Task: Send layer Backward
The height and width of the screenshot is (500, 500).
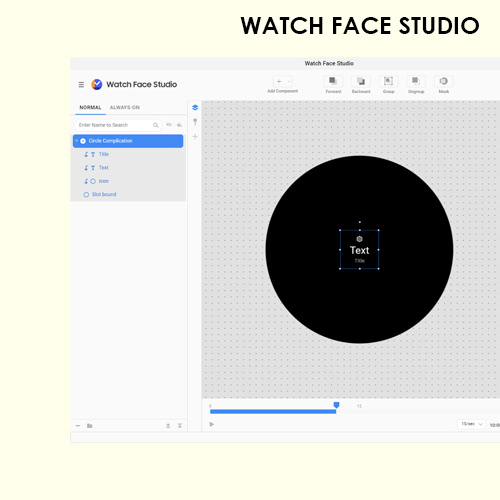Action: pos(361,81)
